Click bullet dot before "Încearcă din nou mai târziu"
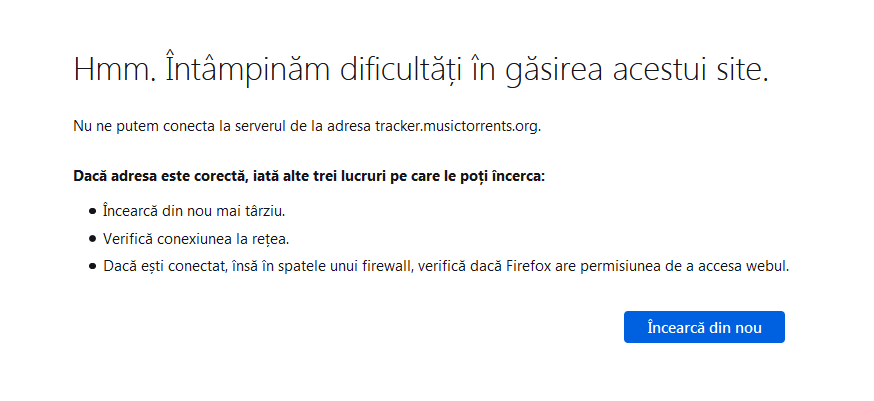The width and height of the screenshot is (874, 401). coord(93,211)
